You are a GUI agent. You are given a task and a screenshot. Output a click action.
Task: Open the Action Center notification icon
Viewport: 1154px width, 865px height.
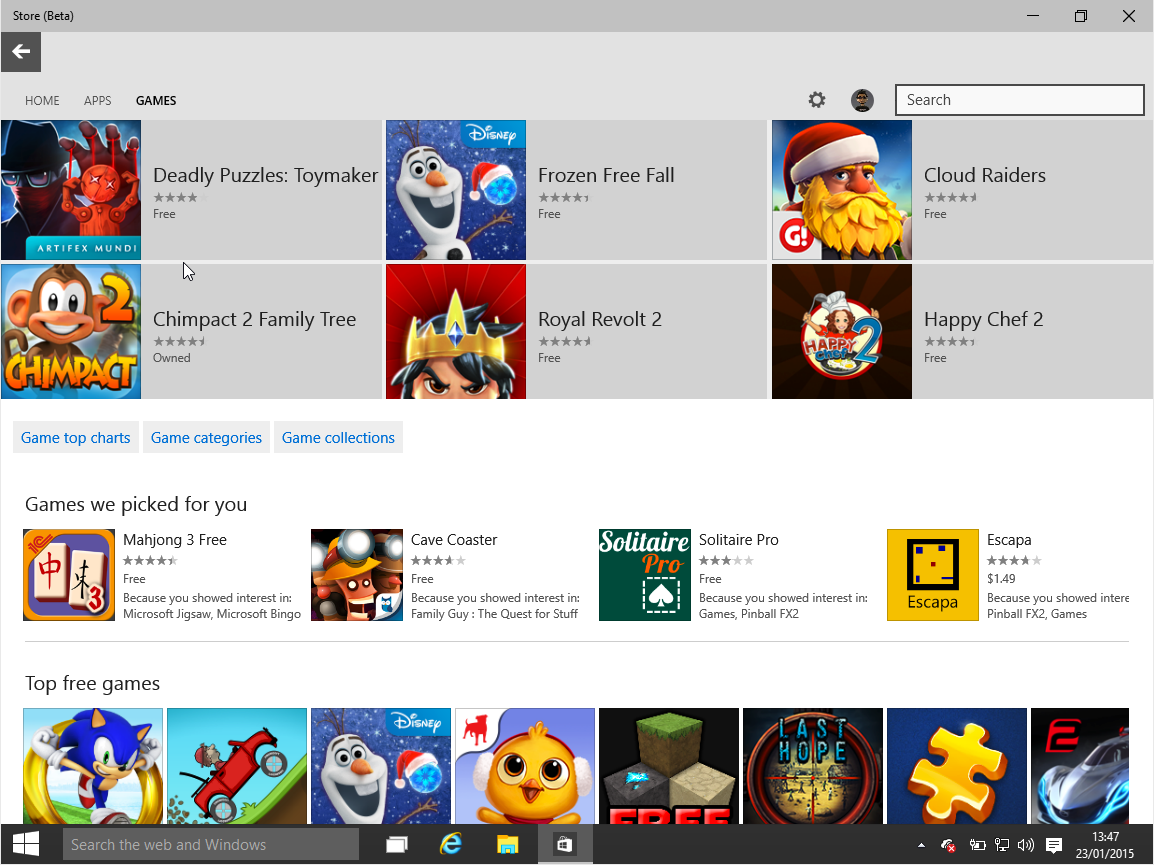pos(1053,844)
